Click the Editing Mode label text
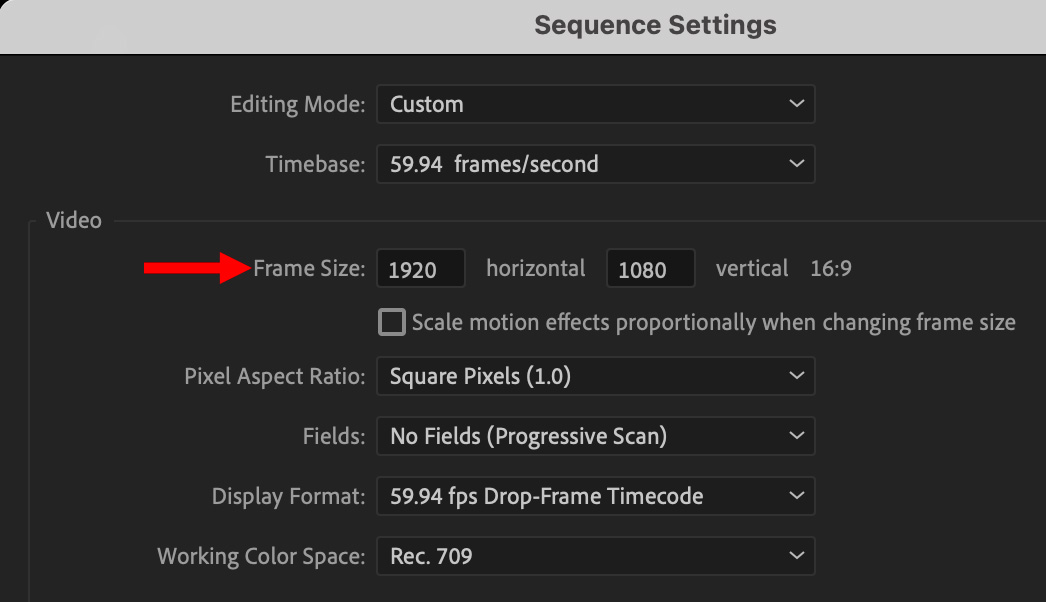Screen dimensions: 1046x602 click(297, 104)
